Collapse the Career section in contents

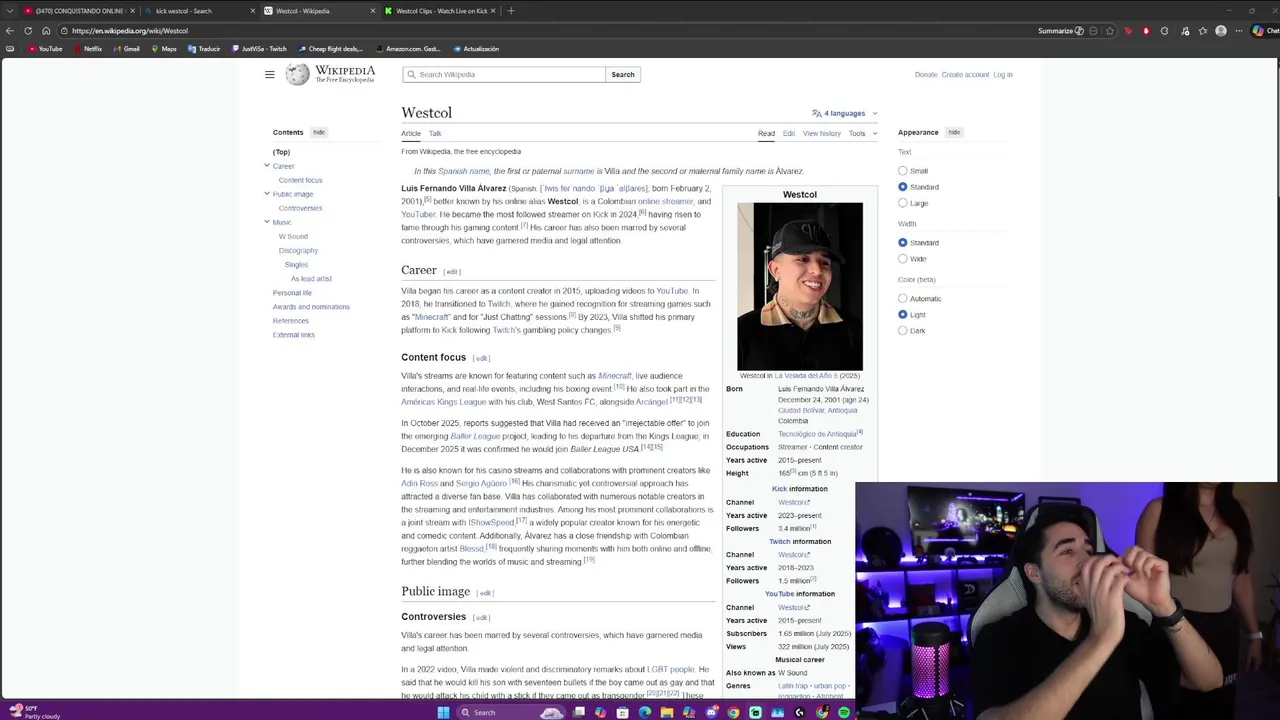267,166
